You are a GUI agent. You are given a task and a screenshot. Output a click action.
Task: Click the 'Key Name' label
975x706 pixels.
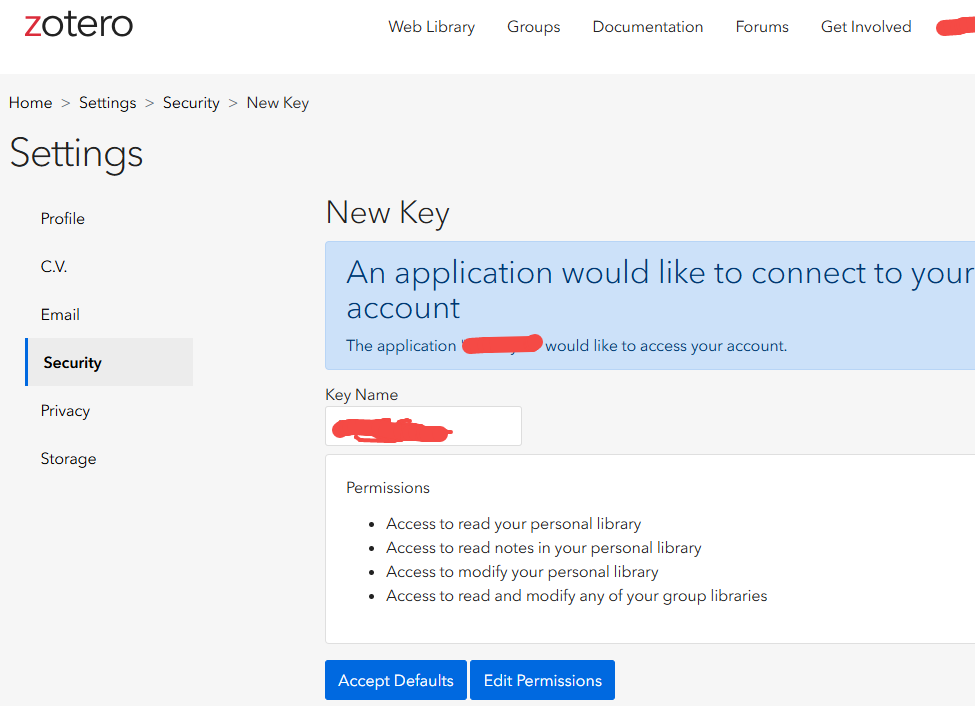361,394
